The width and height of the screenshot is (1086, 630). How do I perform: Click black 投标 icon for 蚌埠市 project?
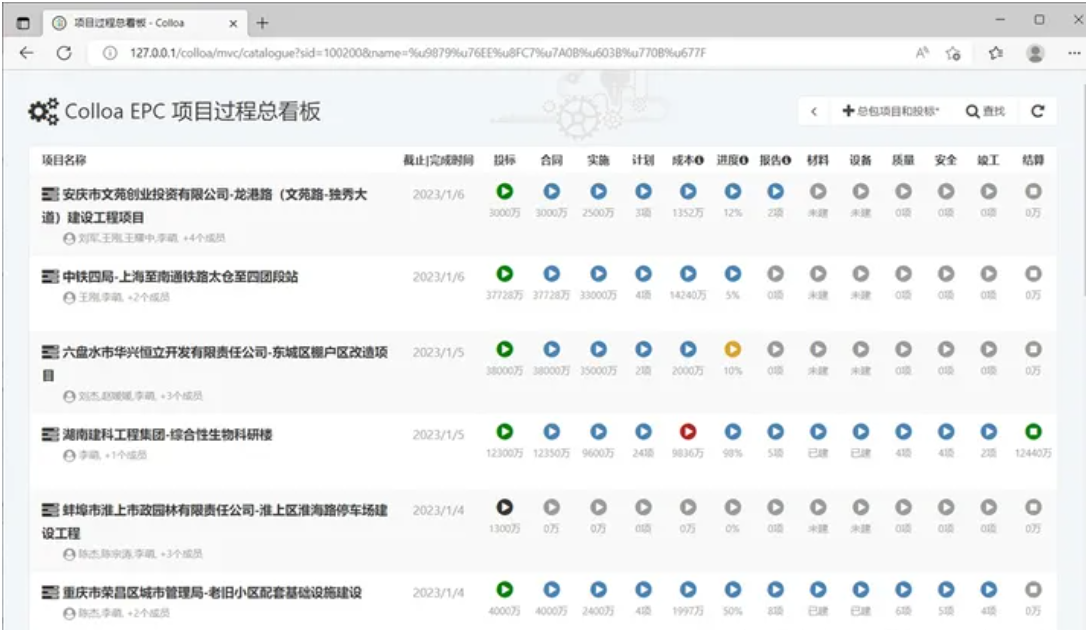(x=505, y=507)
